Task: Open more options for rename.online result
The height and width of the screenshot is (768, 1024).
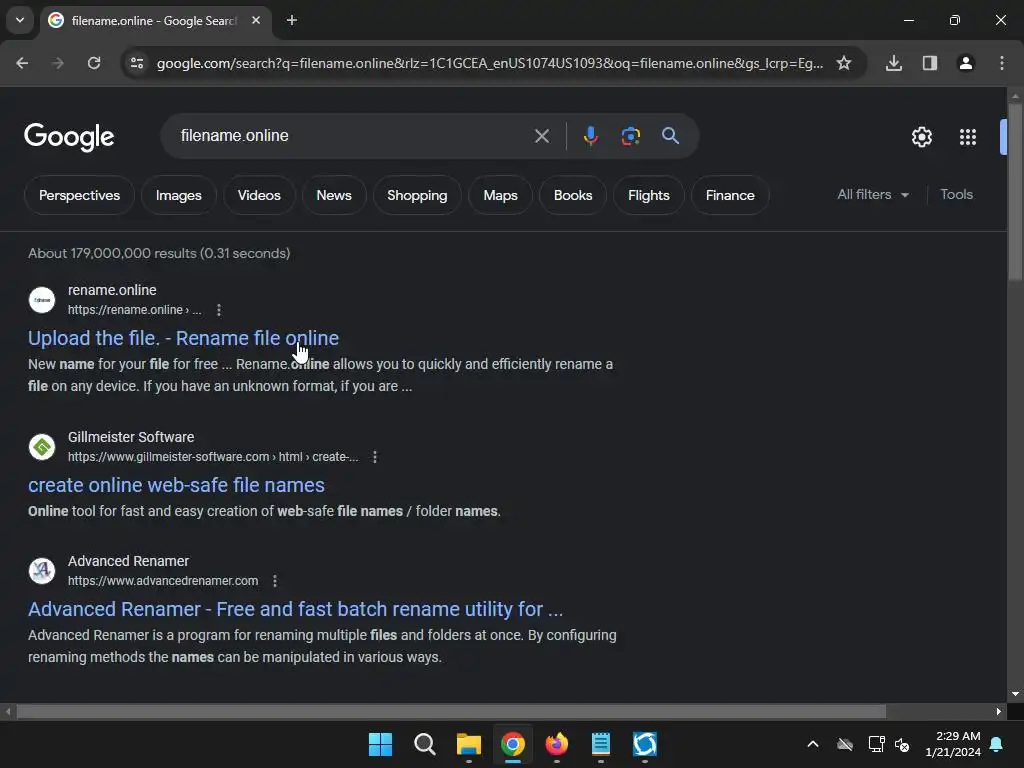Action: tap(219, 310)
